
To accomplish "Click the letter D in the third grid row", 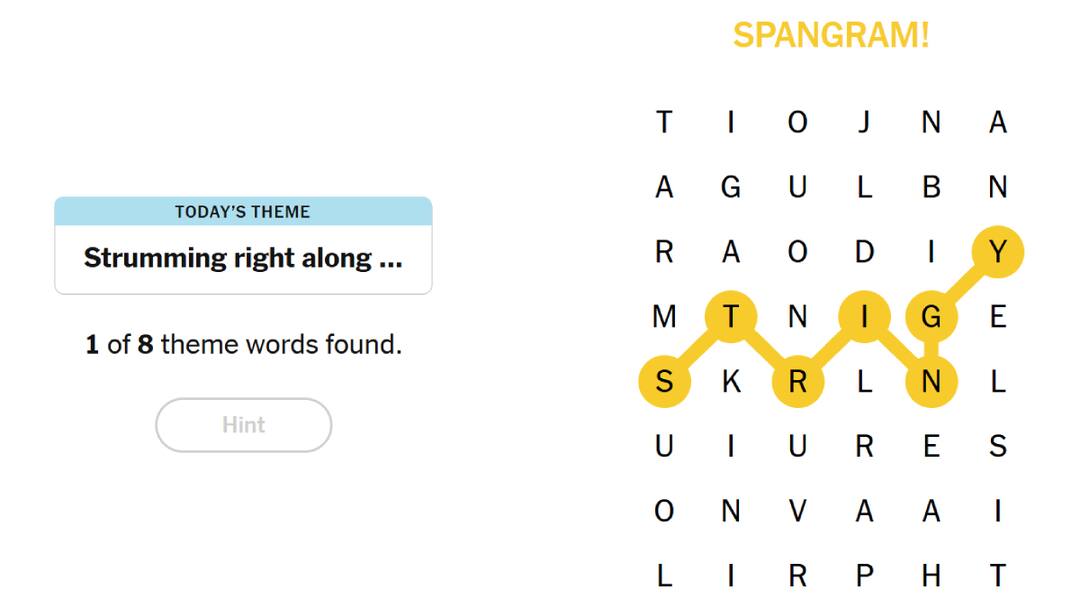I will tap(864, 252).
